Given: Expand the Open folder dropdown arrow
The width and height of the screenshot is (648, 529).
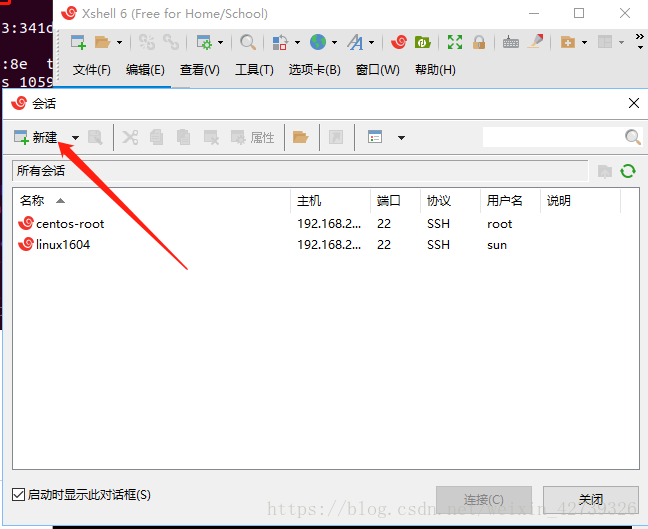Looking at the screenshot, I should point(119,42).
